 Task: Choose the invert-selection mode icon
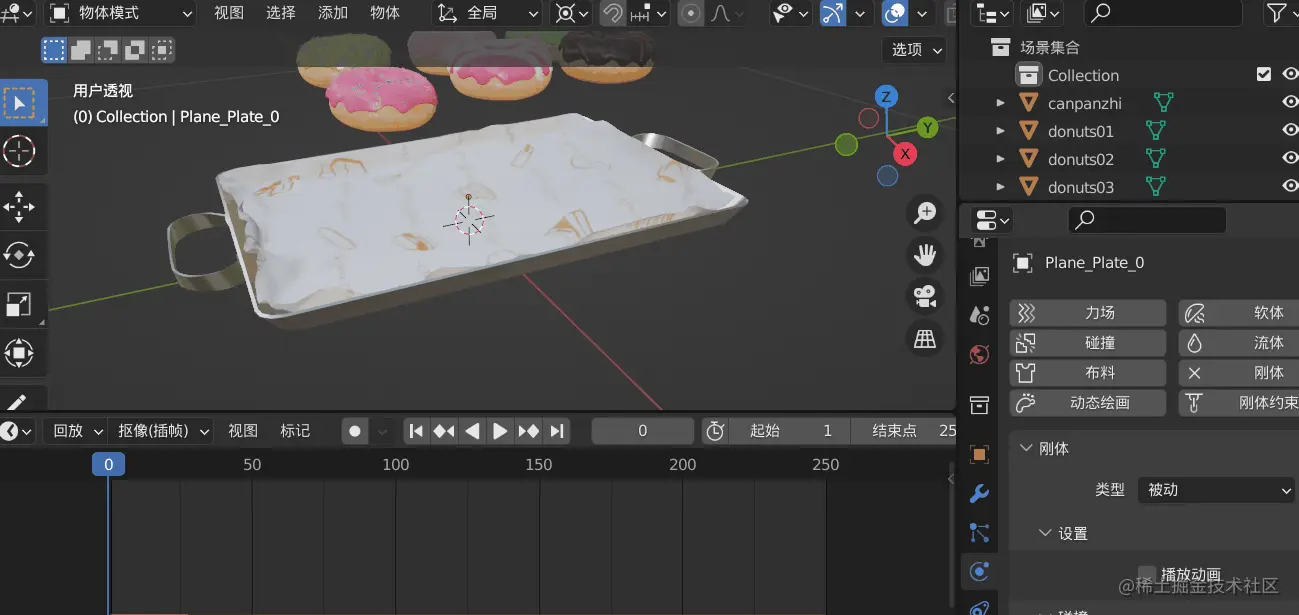(x=135, y=49)
